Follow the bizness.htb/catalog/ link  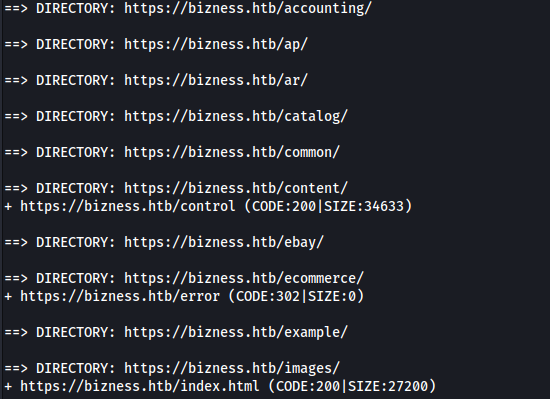[236, 116]
